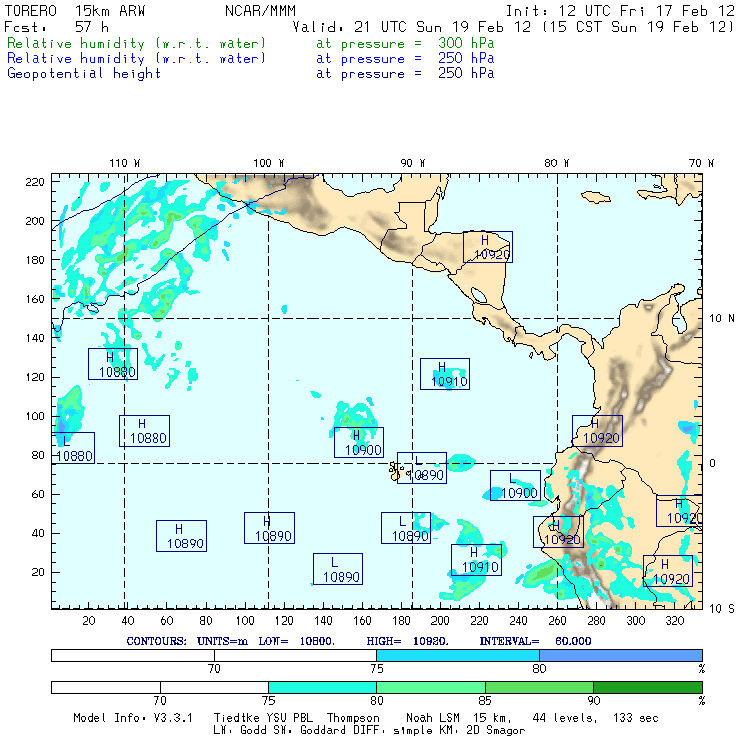Select the bottommost L 10890 low marker
This screenshot has height=740, width=740.
[x=337, y=570]
